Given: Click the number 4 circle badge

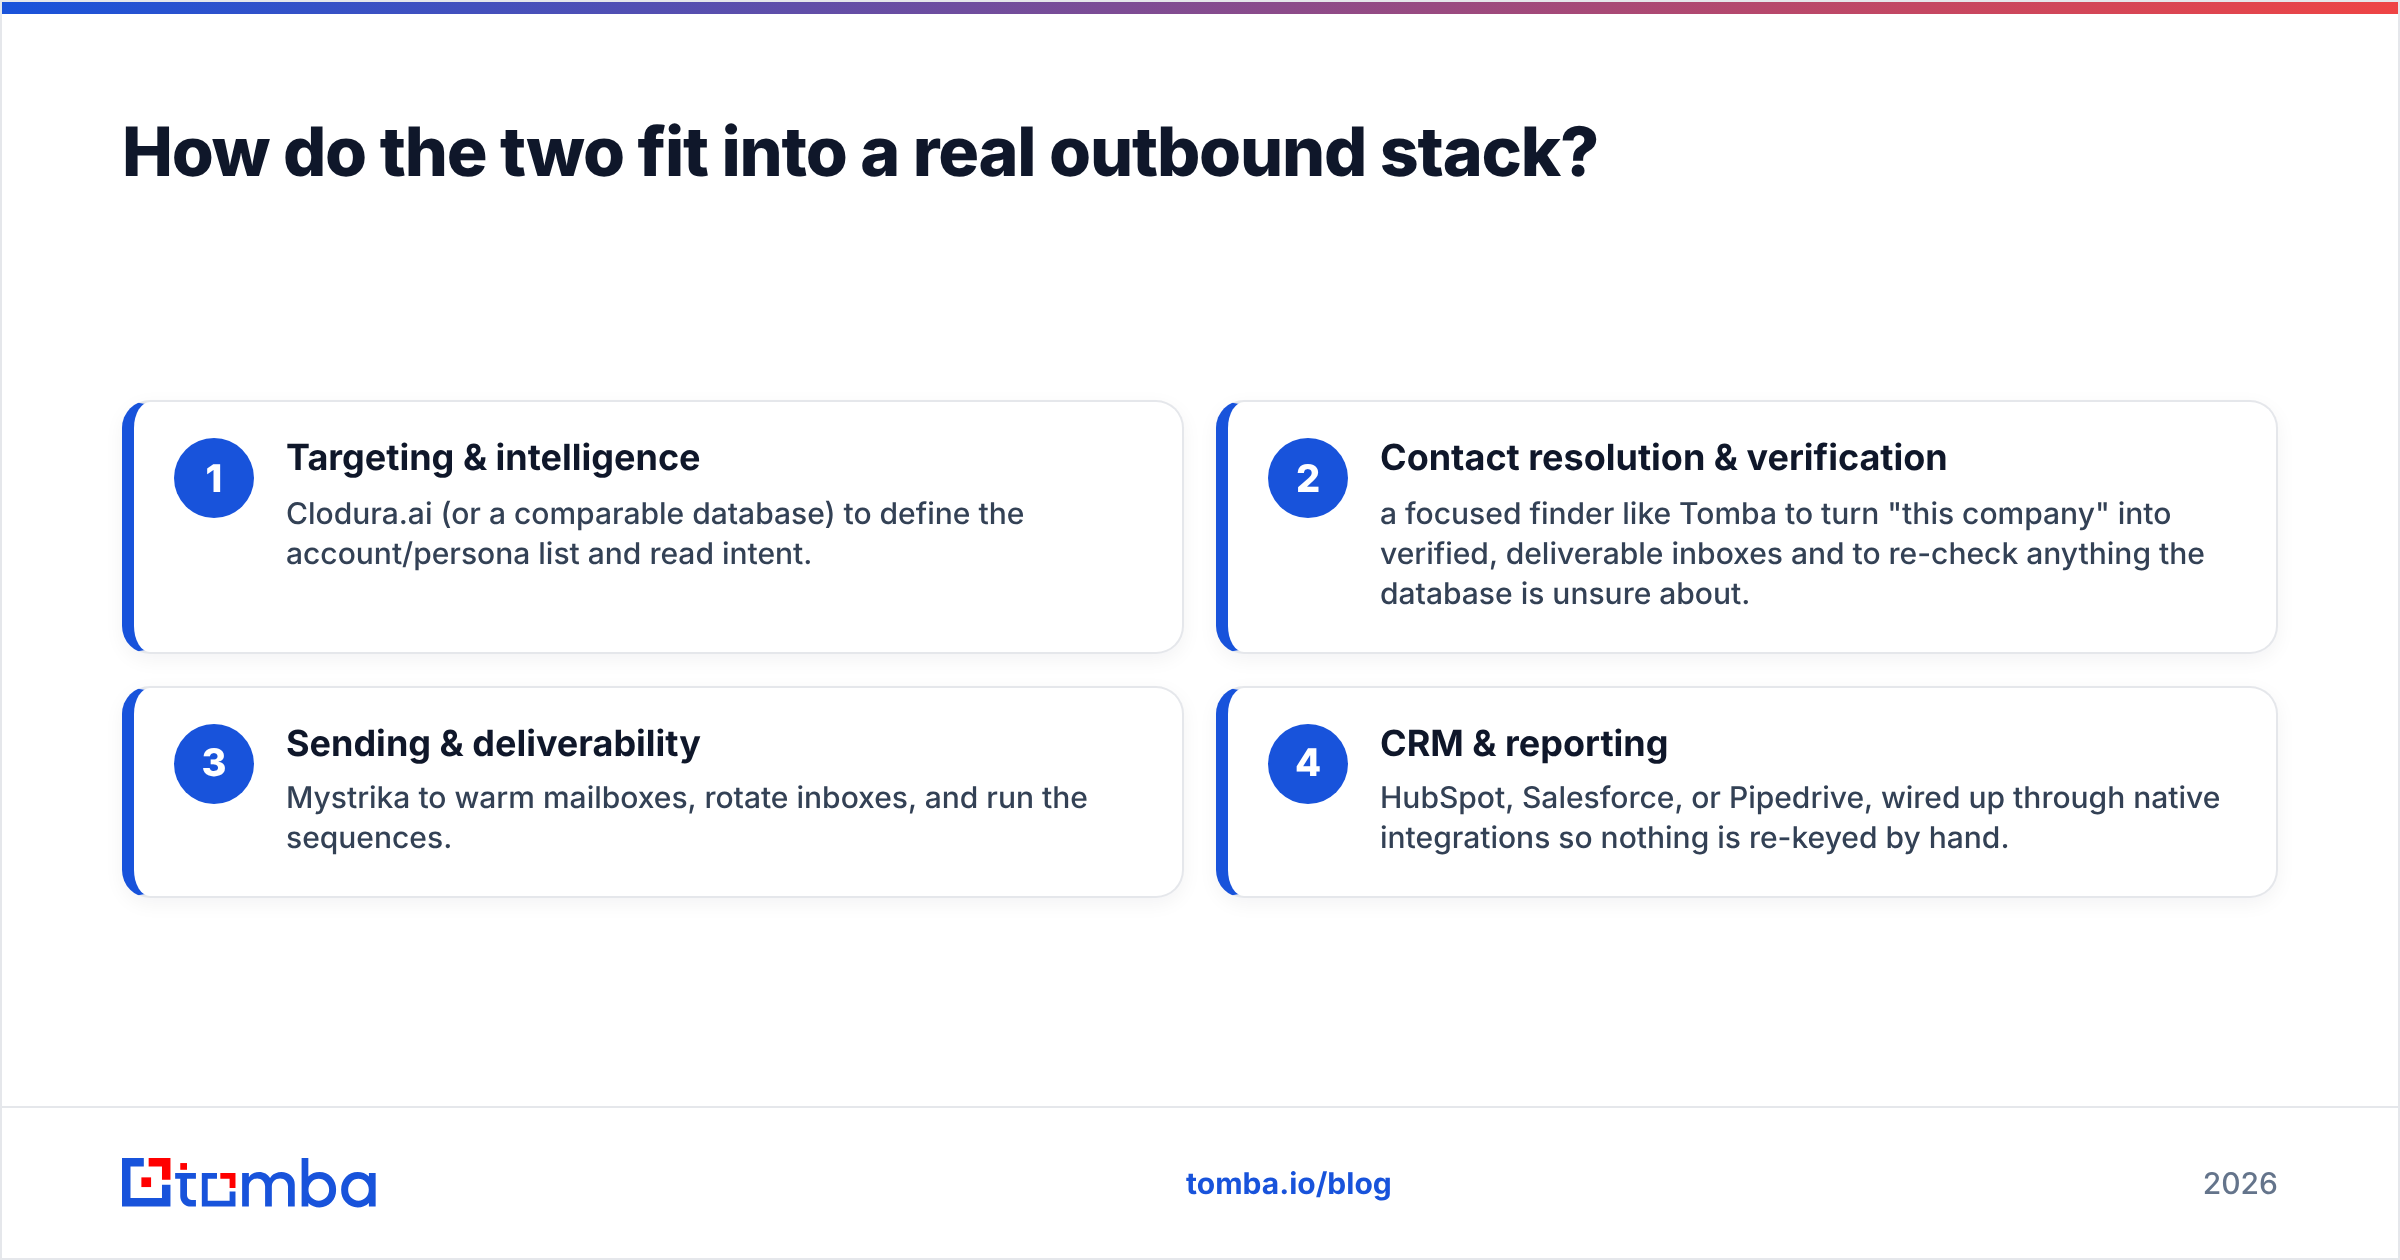Looking at the screenshot, I should [1308, 764].
